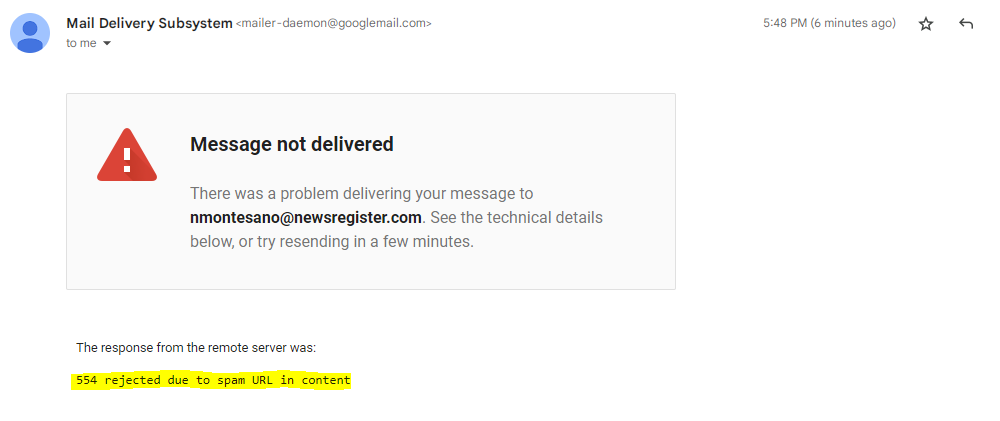Click the "to me" recipient text
Image resolution: width=1000 pixels, height=421 pixels.
pos(81,43)
